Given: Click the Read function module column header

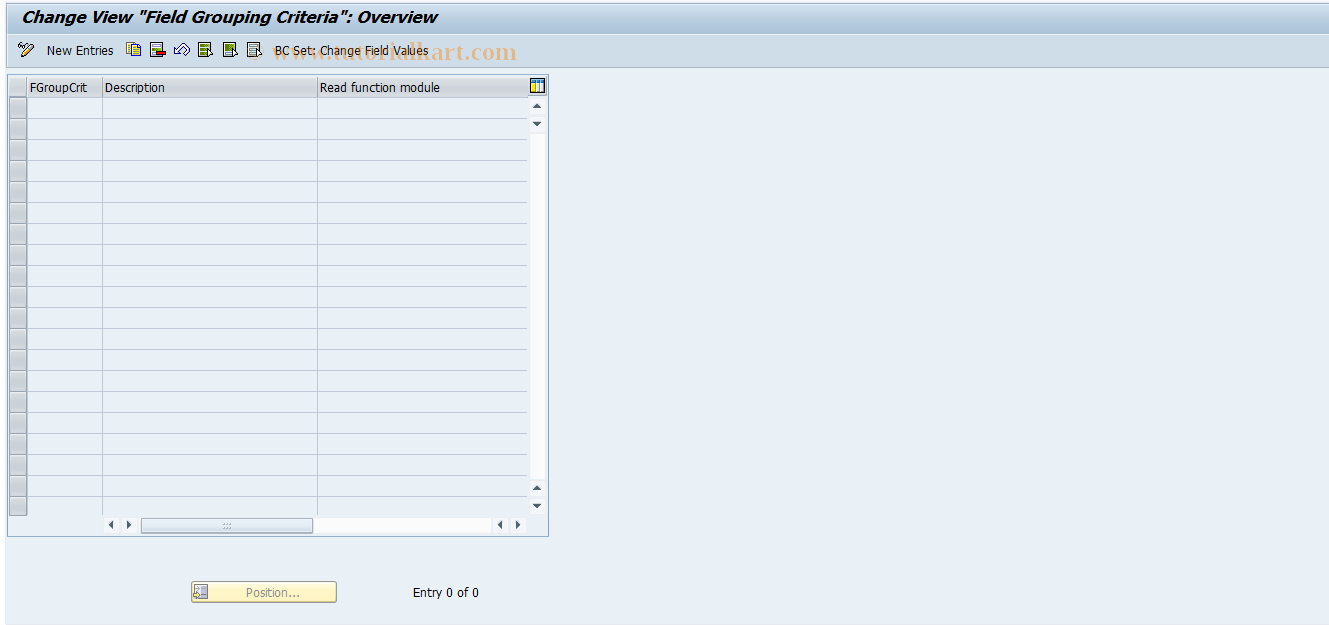Looking at the screenshot, I should pyautogui.click(x=422, y=87).
